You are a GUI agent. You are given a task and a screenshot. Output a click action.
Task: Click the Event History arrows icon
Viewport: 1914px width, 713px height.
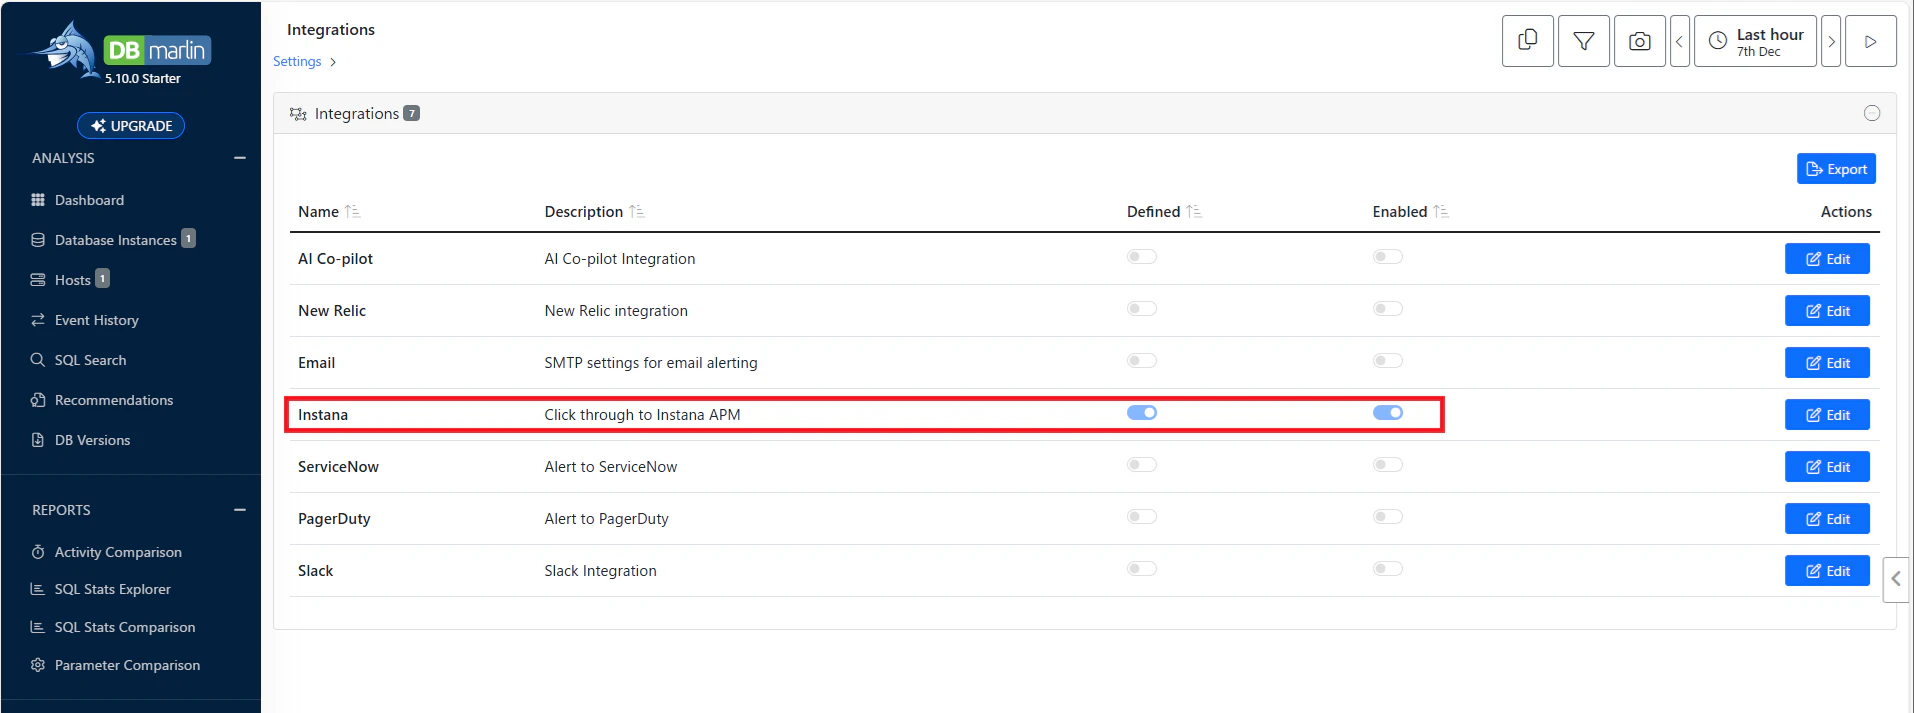[x=38, y=320]
